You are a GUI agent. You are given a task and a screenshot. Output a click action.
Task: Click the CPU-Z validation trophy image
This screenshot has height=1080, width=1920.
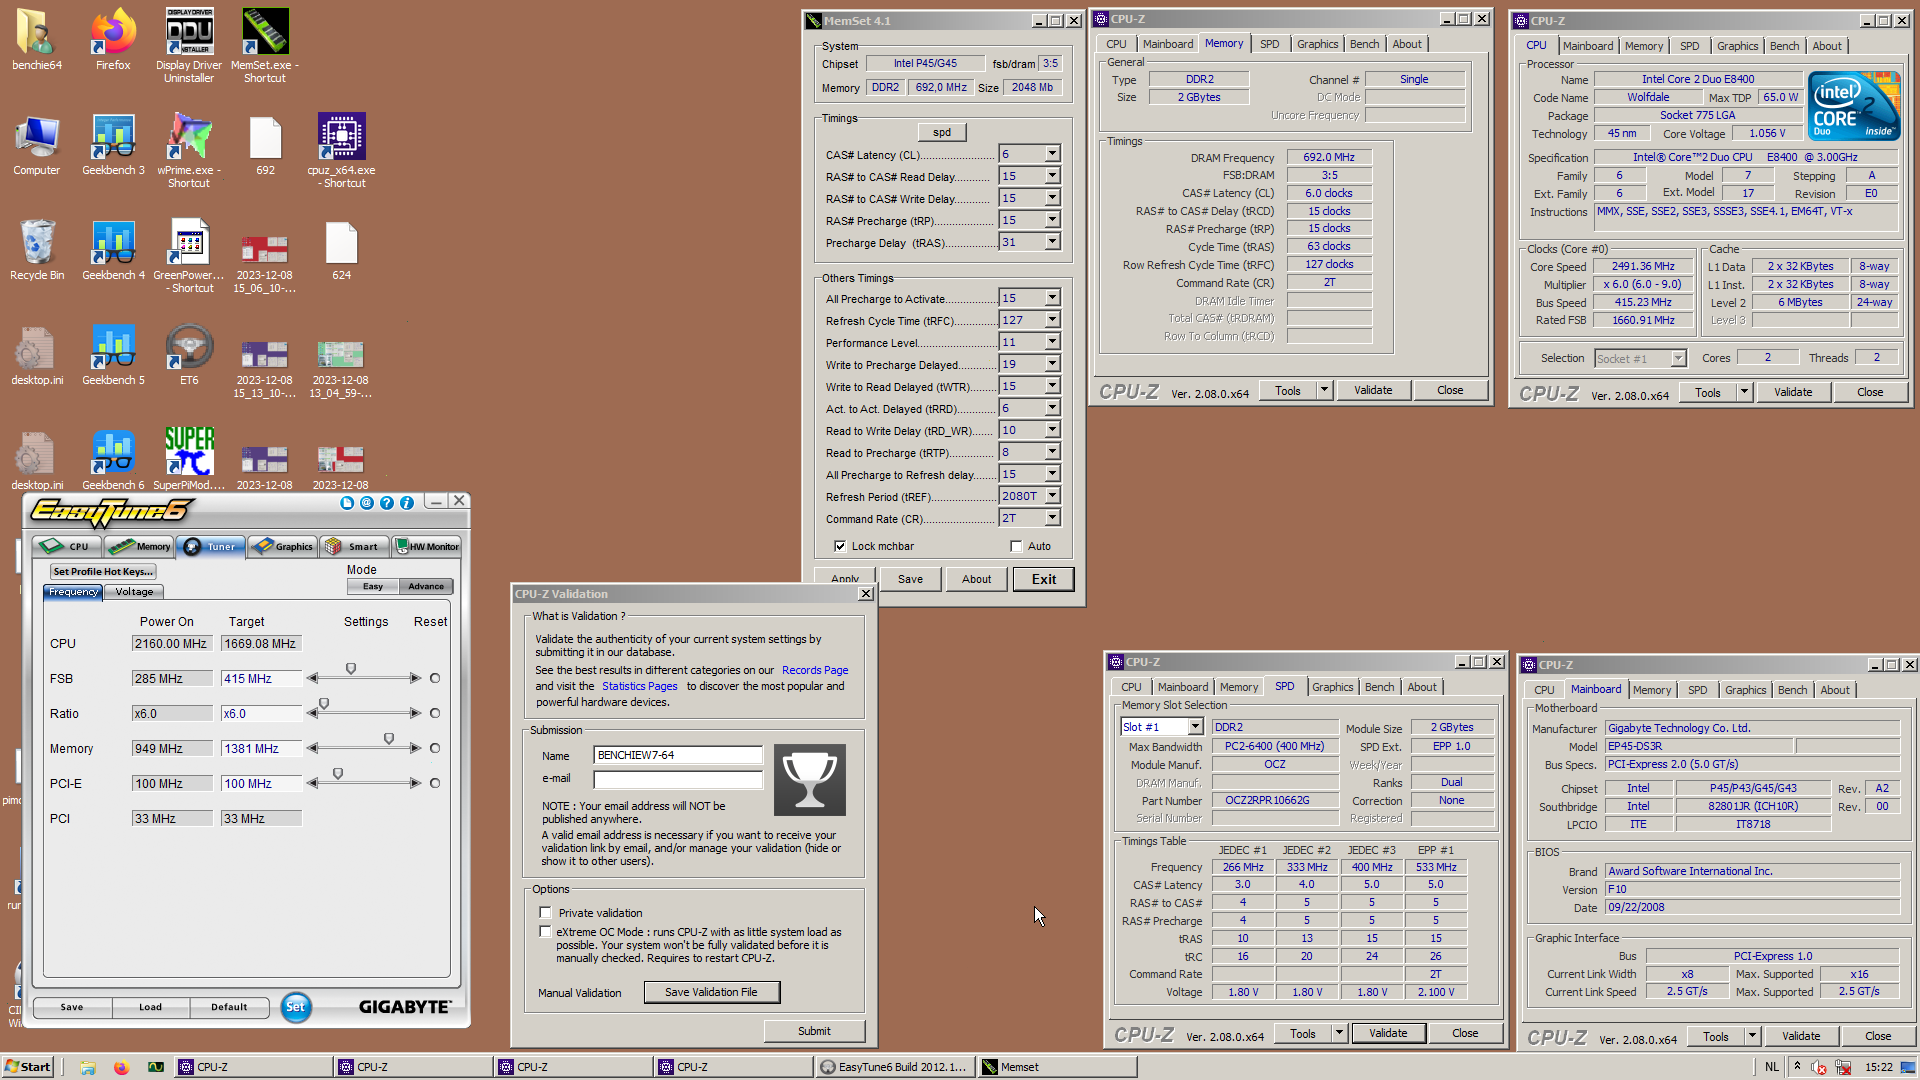(810, 780)
